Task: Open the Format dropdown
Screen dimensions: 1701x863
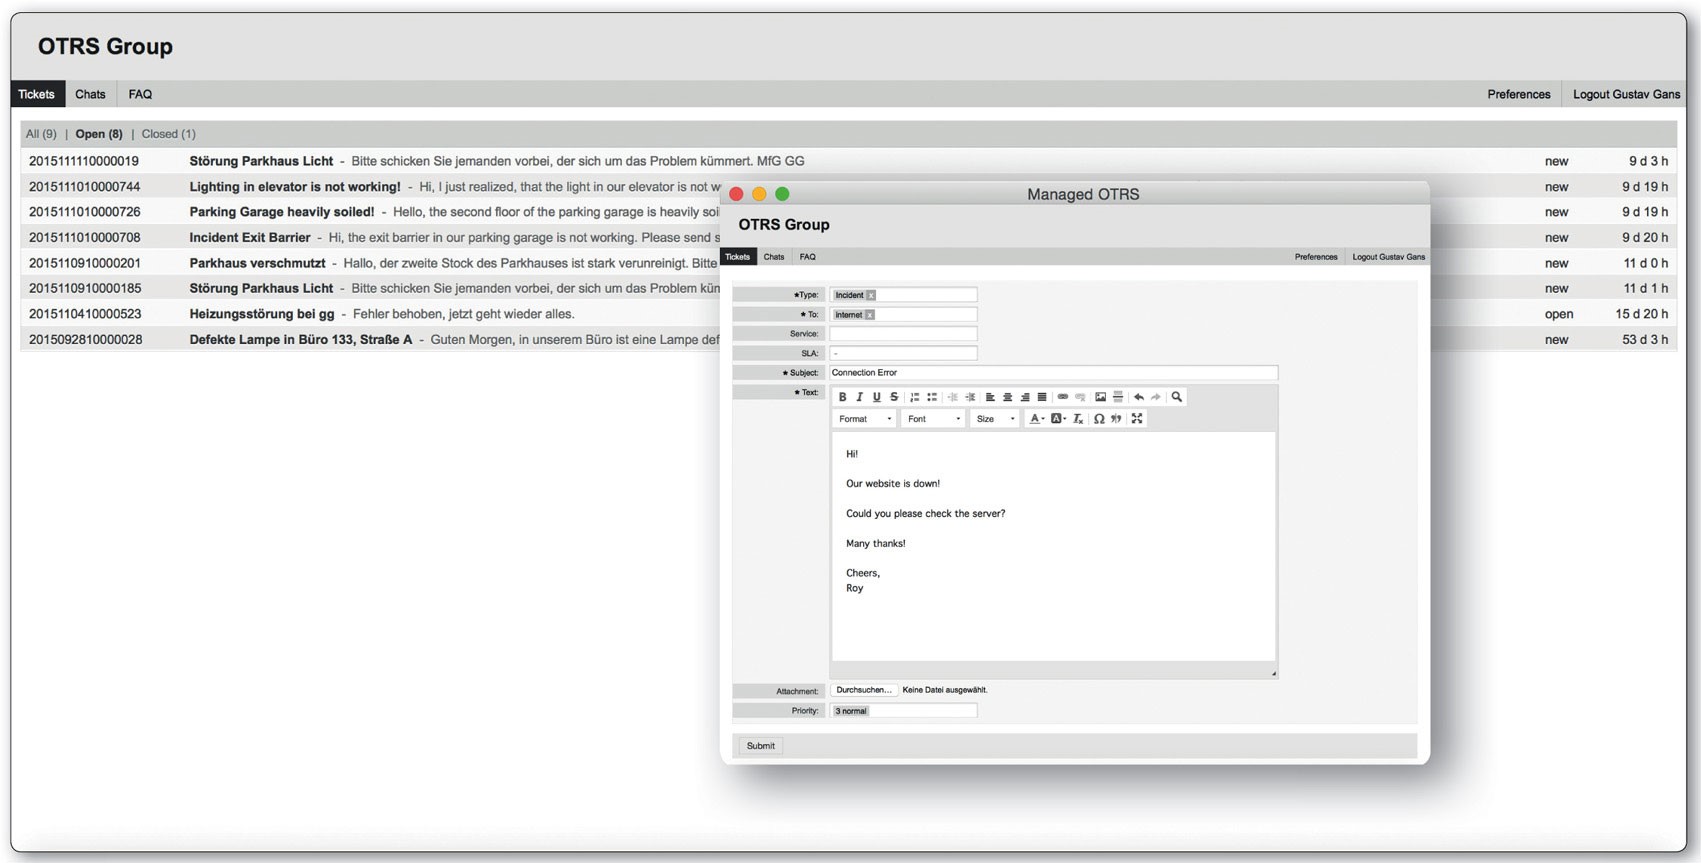Action: tap(864, 419)
